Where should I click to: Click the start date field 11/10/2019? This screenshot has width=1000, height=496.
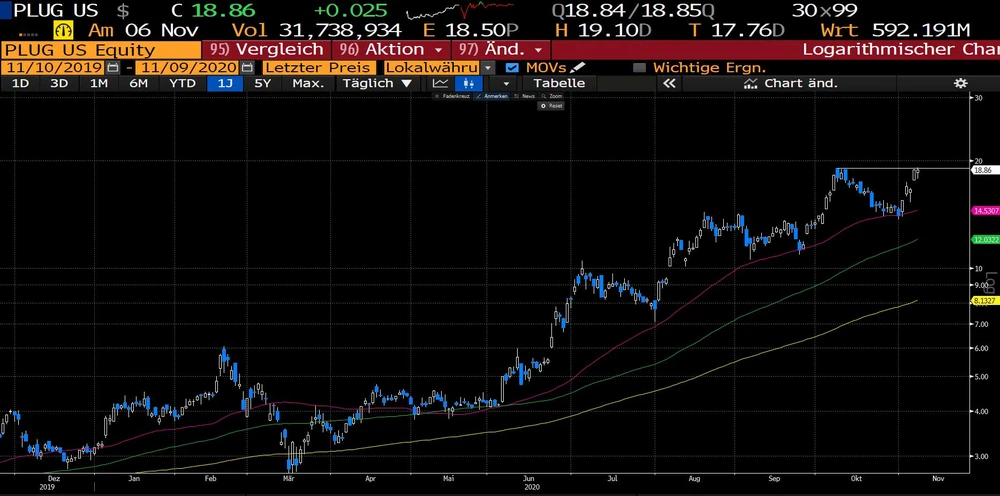pyautogui.click(x=53, y=68)
